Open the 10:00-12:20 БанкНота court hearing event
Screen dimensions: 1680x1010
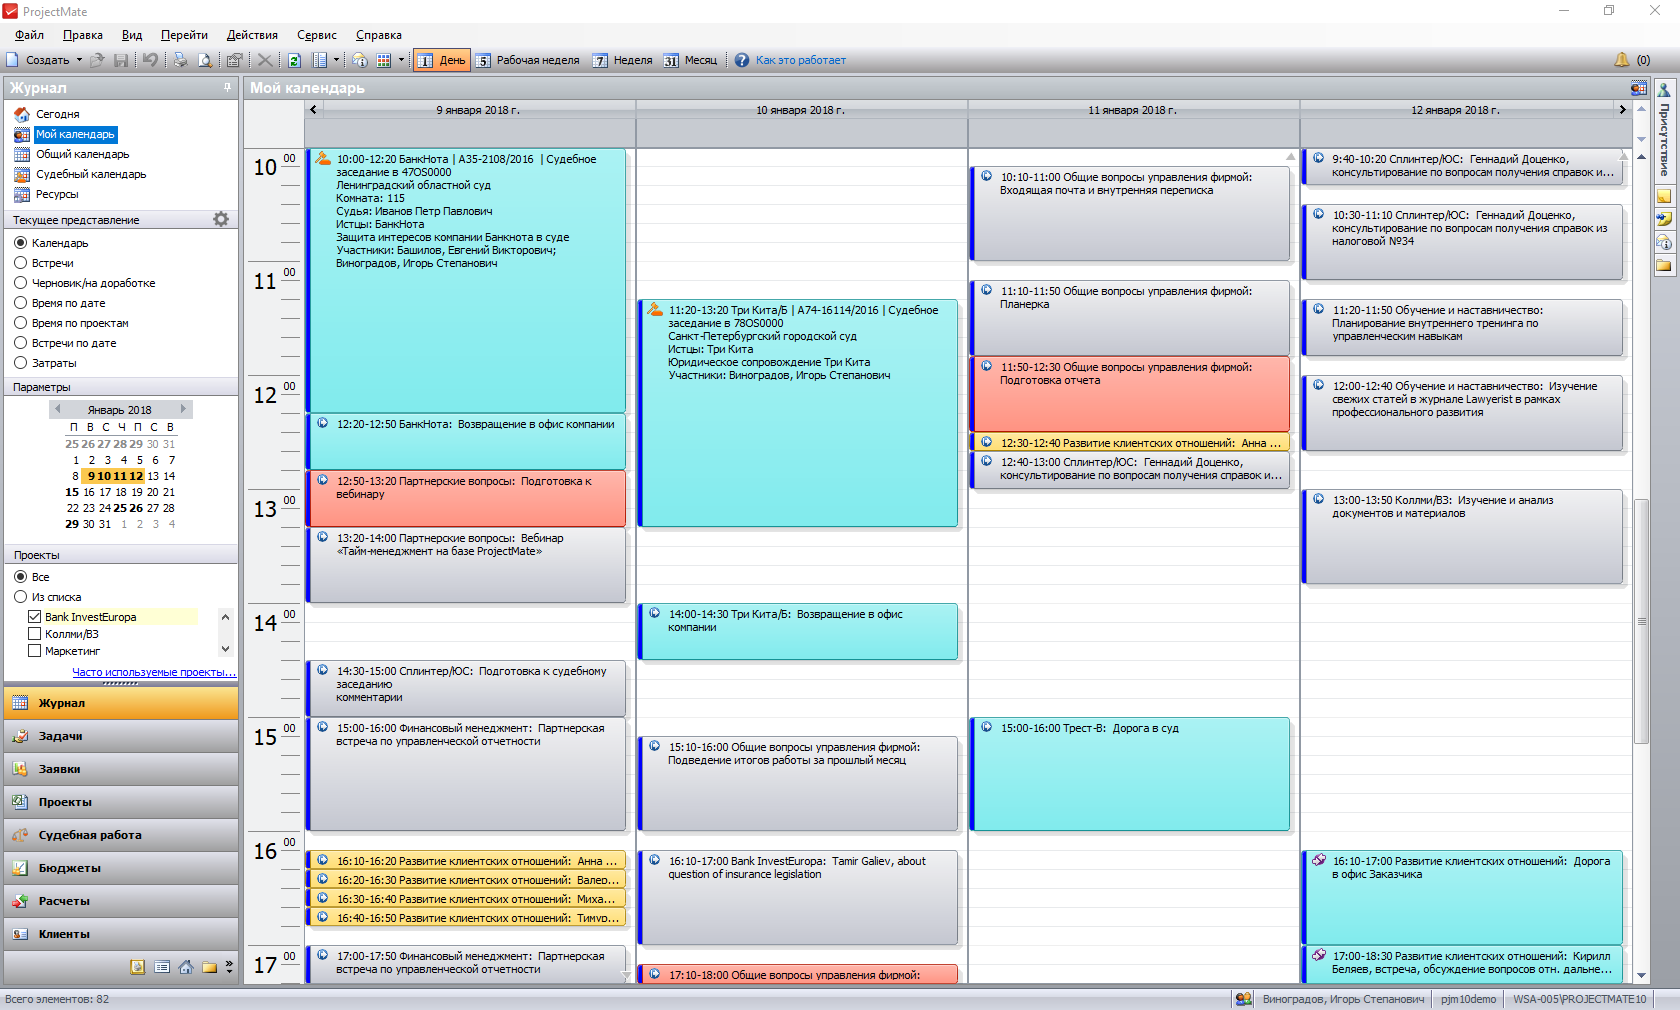(467, 281)
